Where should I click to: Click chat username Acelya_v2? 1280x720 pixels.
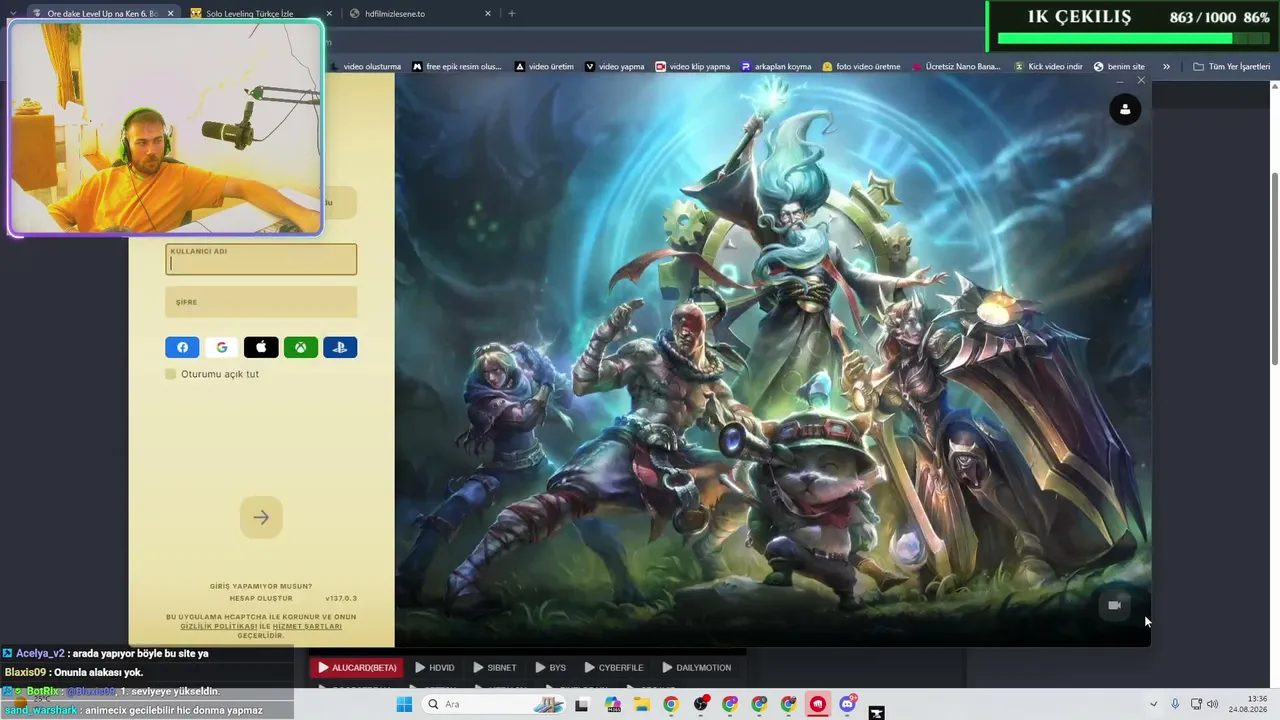[x=40, y=653]
